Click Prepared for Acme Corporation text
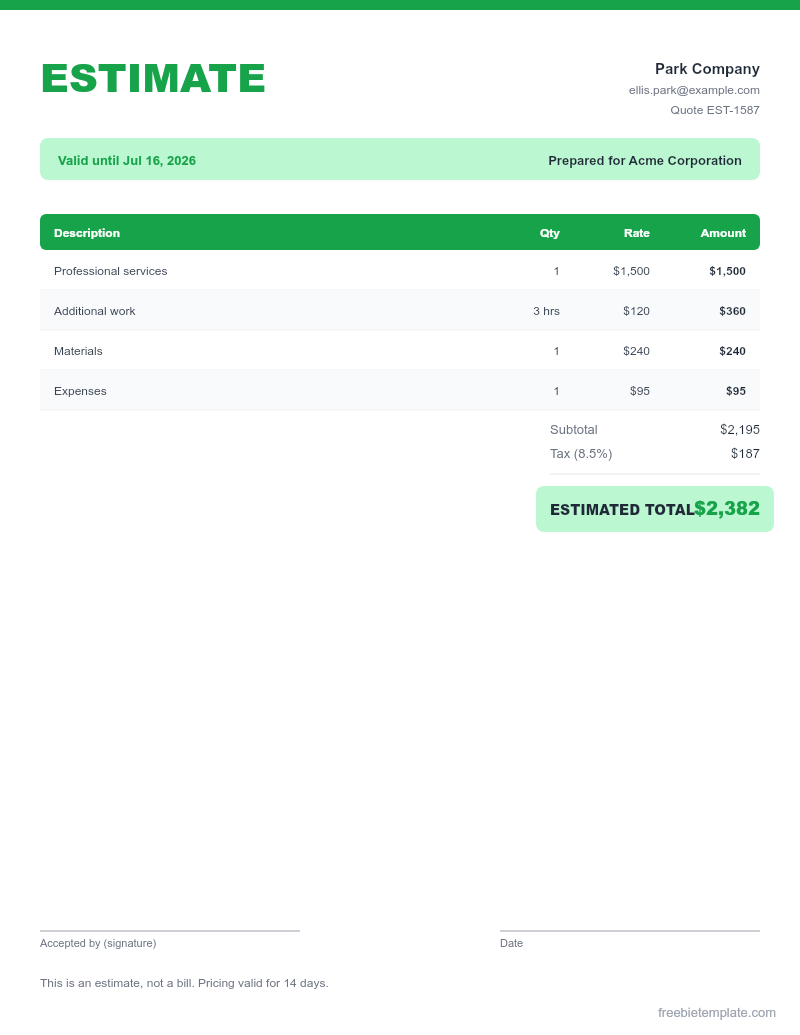This screenshot has height=1035, width=800. [645, 160]
